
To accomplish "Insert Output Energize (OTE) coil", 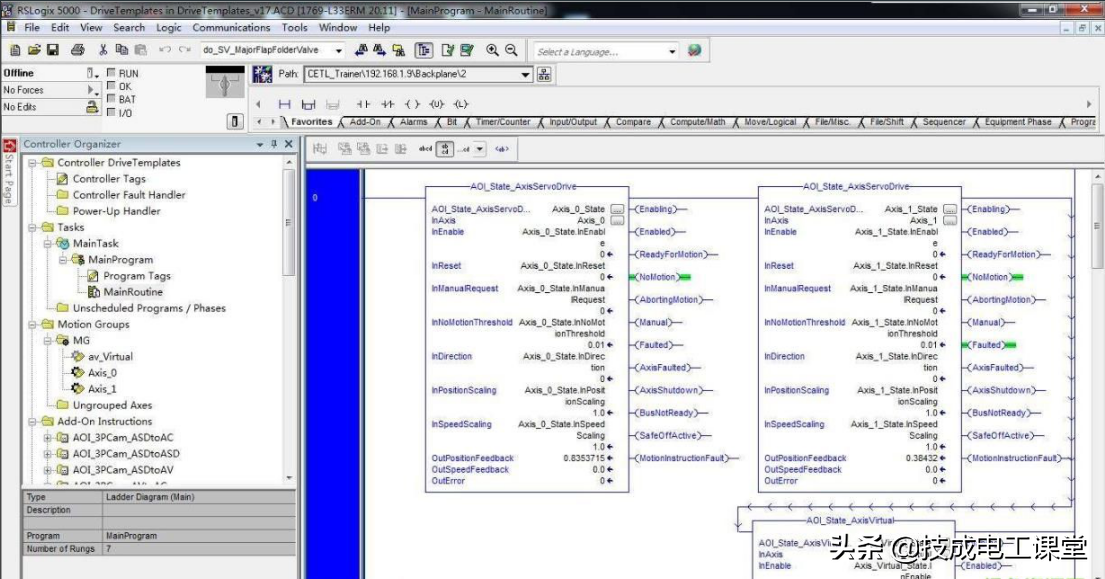I will [412, 104].
